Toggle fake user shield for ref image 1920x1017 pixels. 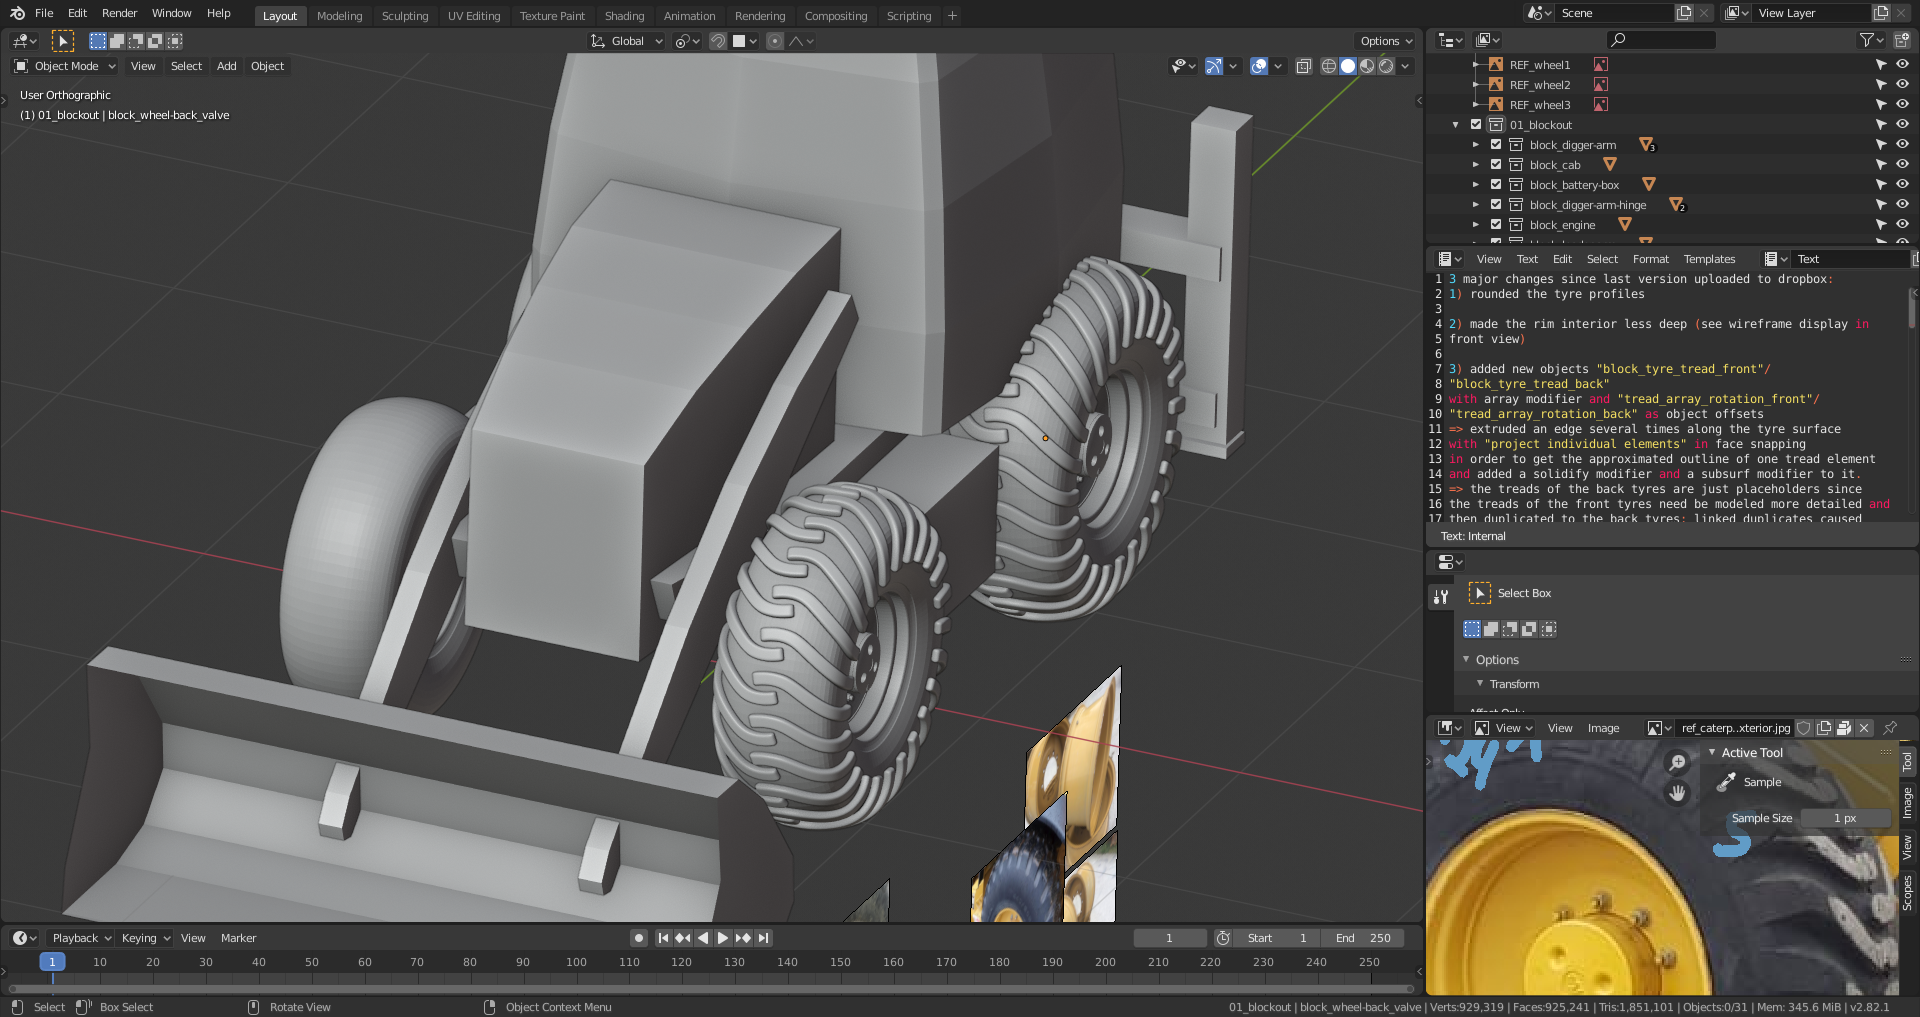1804,728
